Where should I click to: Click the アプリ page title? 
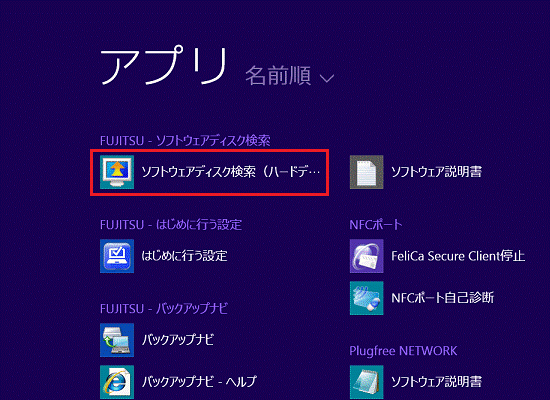(163, 66)
